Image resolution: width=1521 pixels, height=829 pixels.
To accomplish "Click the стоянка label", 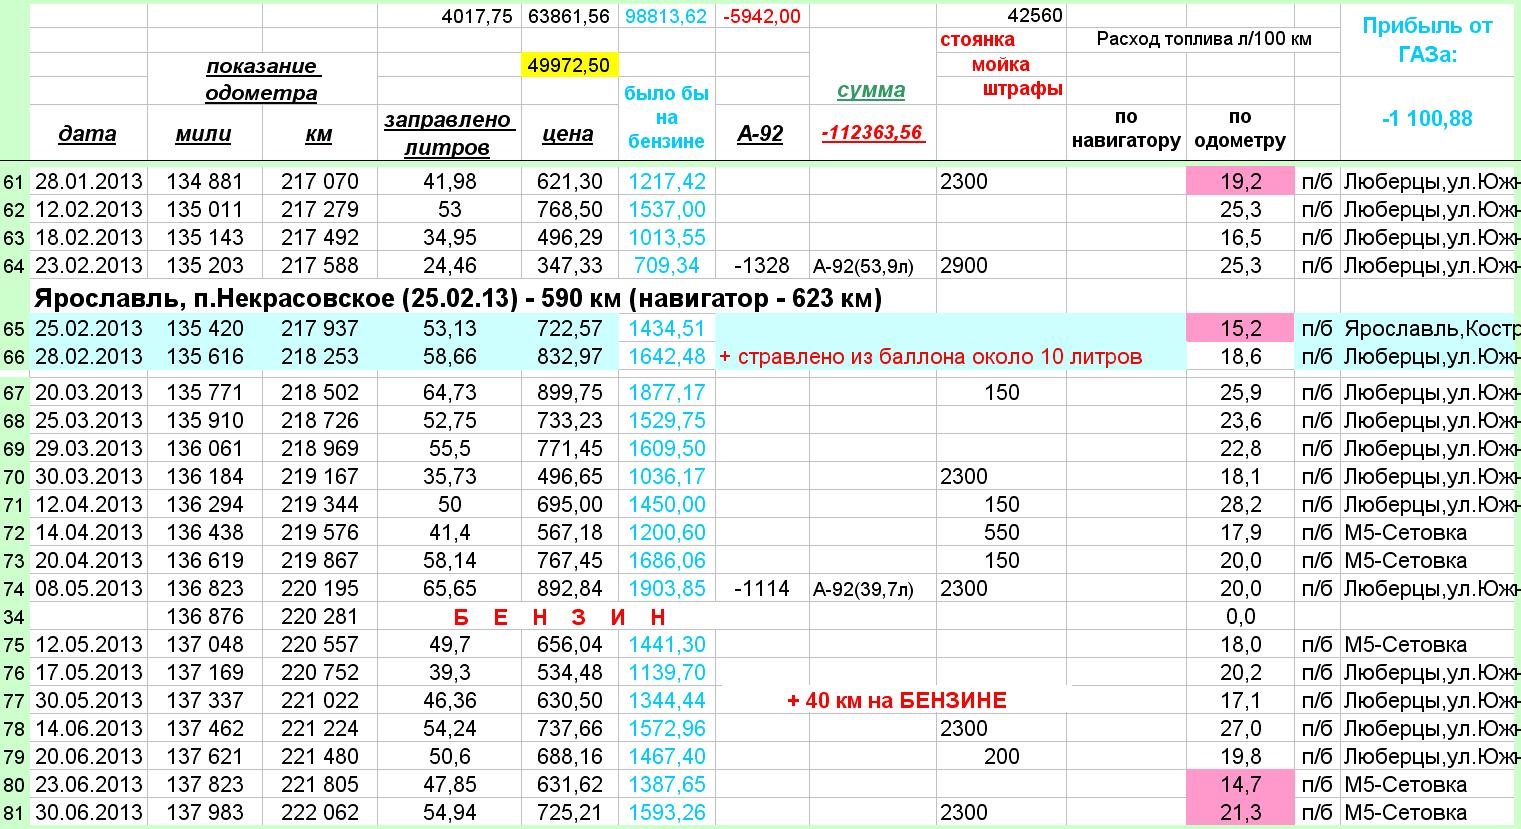I will click(977, 40).
